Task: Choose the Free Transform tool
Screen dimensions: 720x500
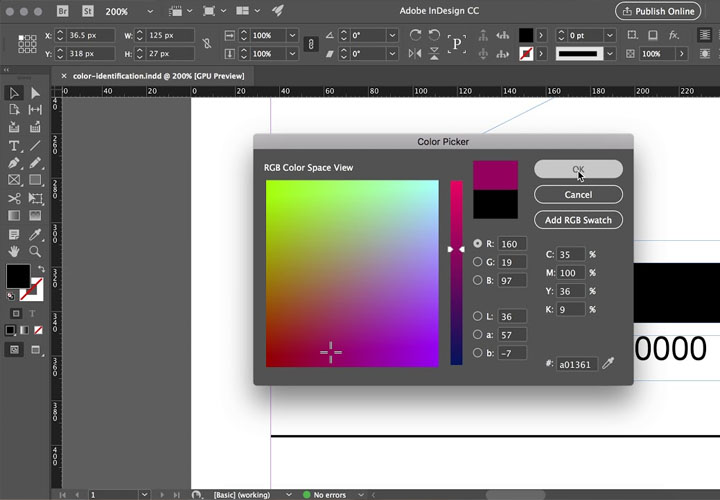Action: (x=35, y=198)
